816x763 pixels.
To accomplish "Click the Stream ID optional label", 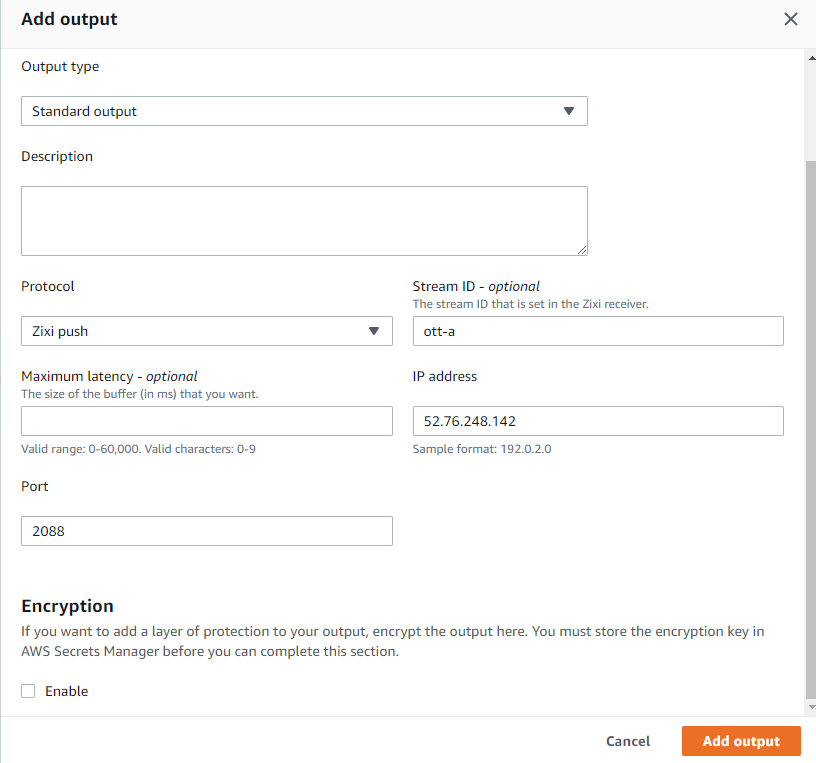I will tap(476, 286).
